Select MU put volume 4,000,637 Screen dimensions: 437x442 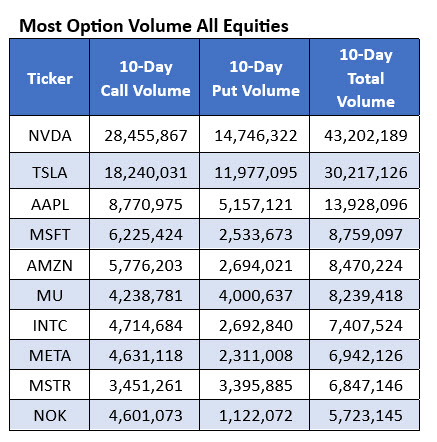256,295
